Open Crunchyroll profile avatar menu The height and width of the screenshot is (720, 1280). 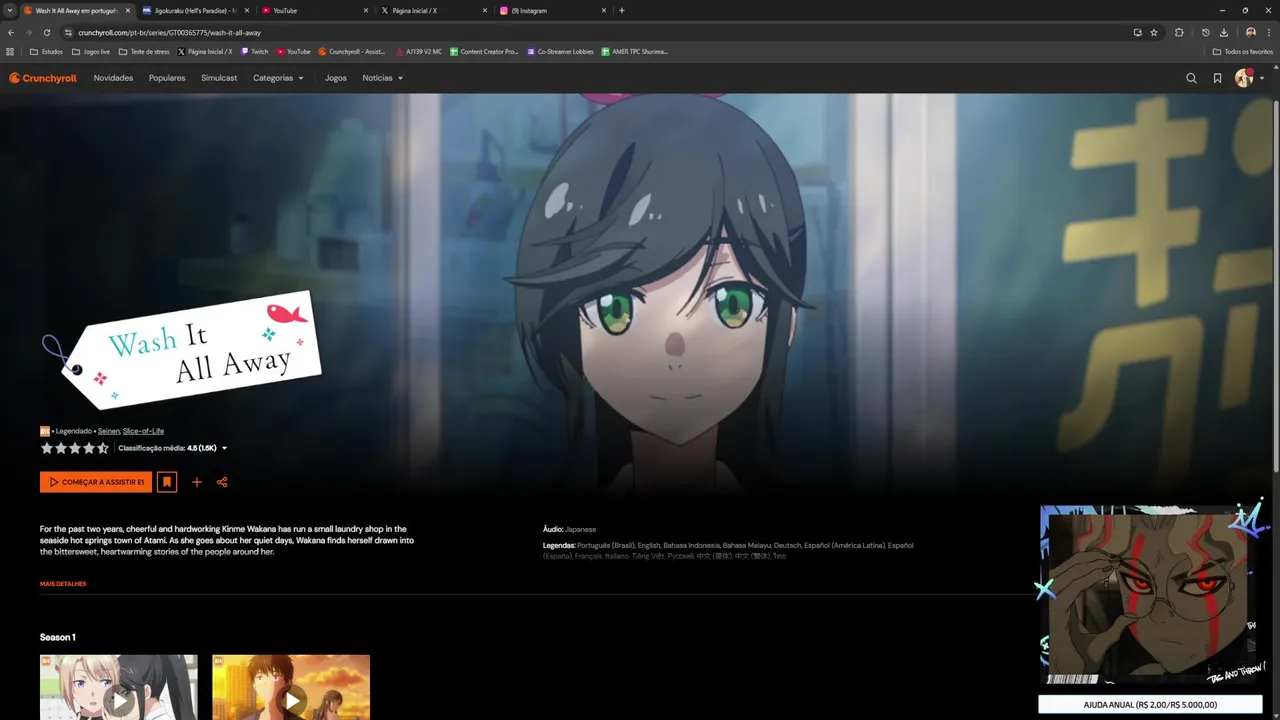click(x=1244, y=78)
